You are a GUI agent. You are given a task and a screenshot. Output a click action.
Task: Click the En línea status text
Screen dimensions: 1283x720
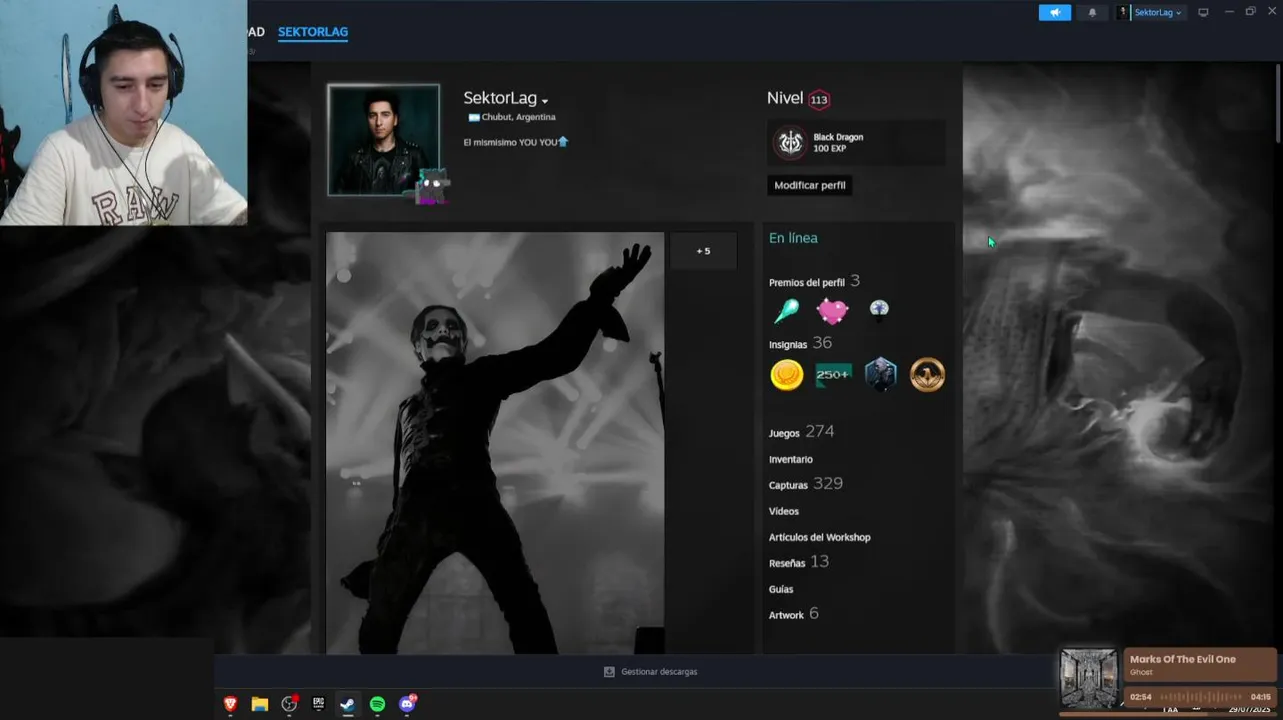tap(793, 238)
